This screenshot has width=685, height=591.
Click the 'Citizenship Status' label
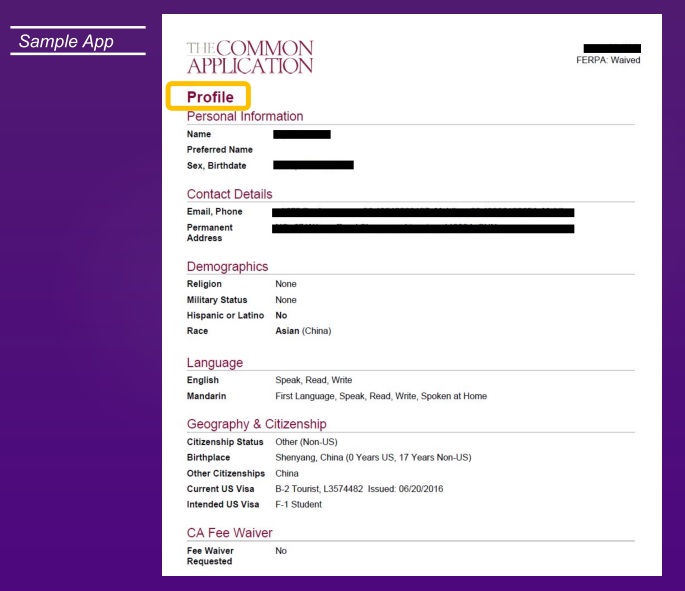[x=225, y=442]
